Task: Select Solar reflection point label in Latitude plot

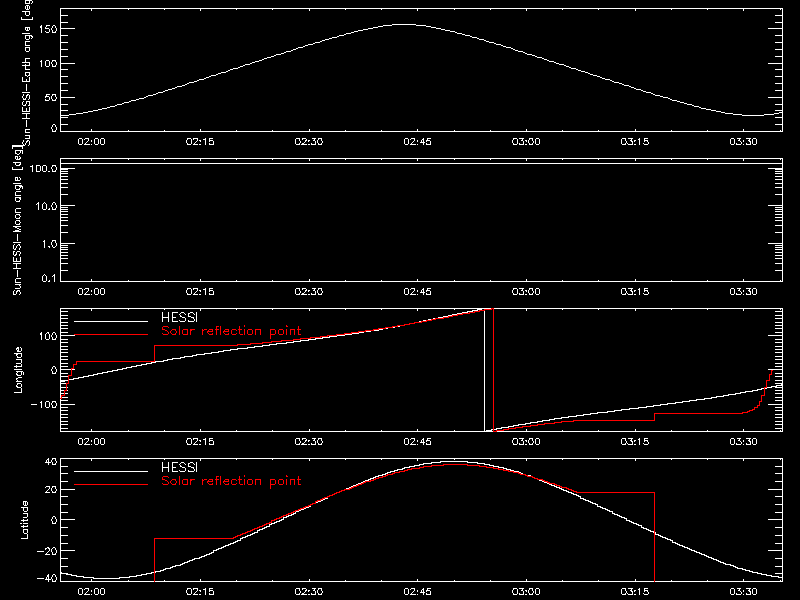Action: click(231, 481)
